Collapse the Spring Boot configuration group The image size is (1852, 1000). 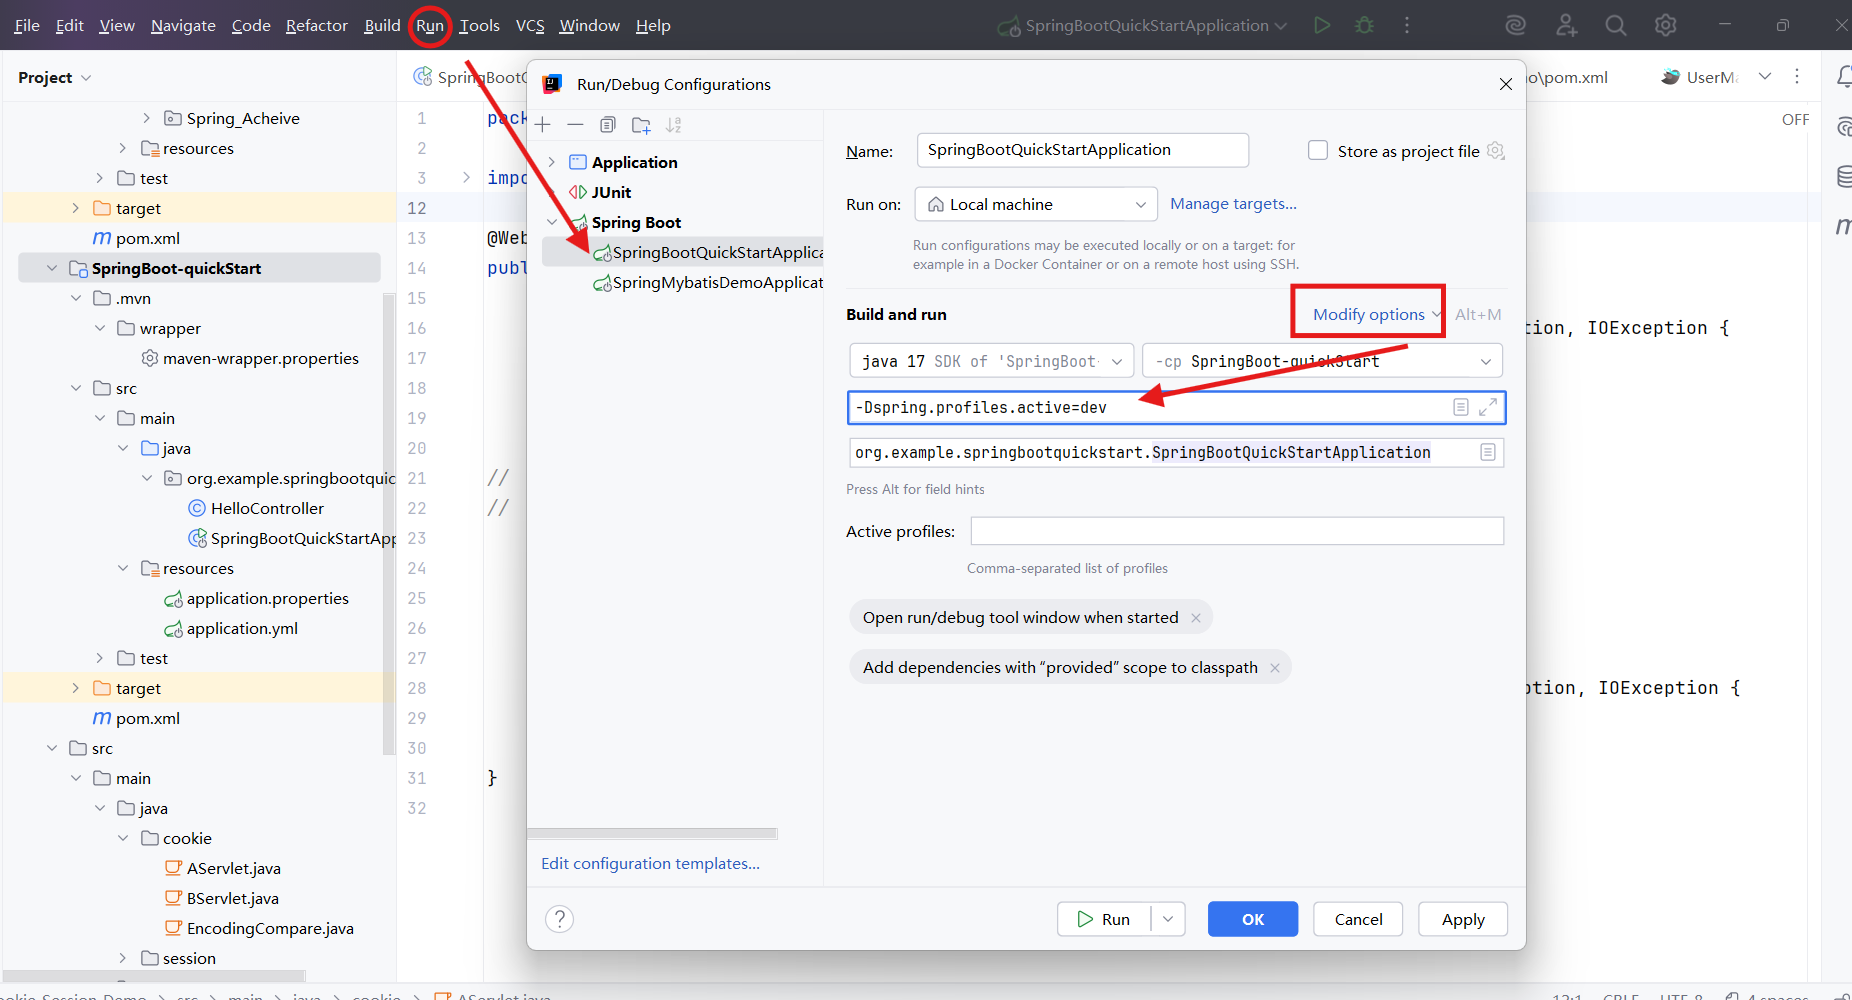551,222
